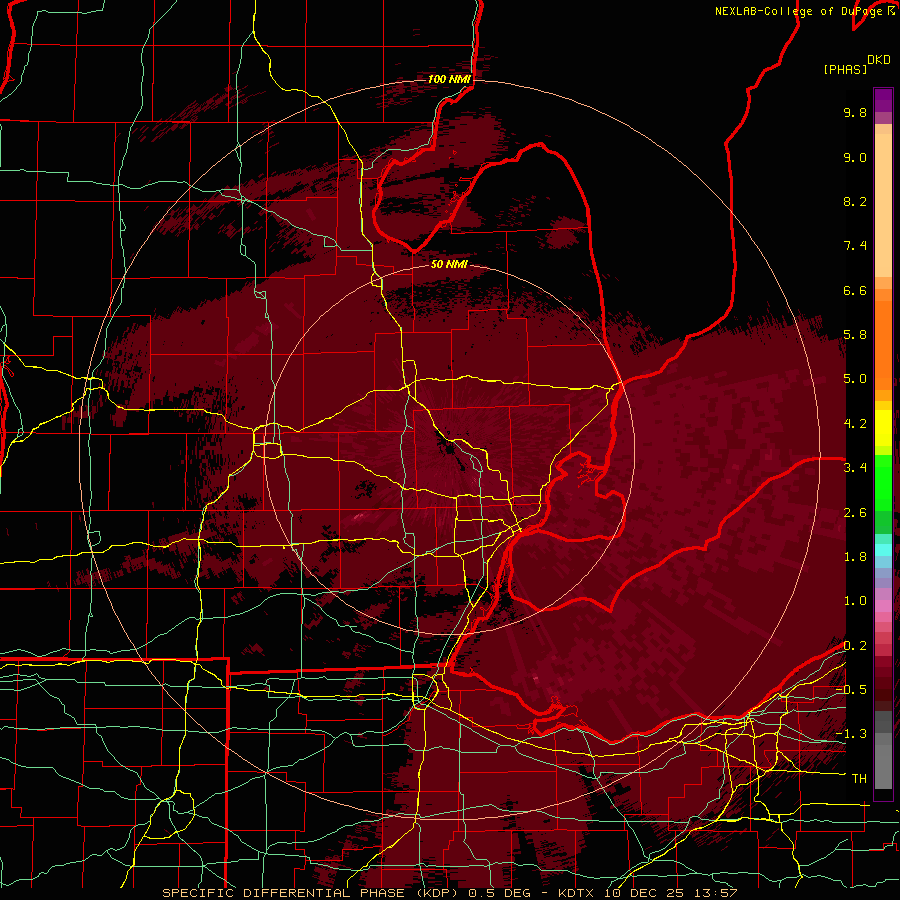Viewport: 900px width, 900px height.
Task: Select the 5.0 scale value
Action: (855, 379)
